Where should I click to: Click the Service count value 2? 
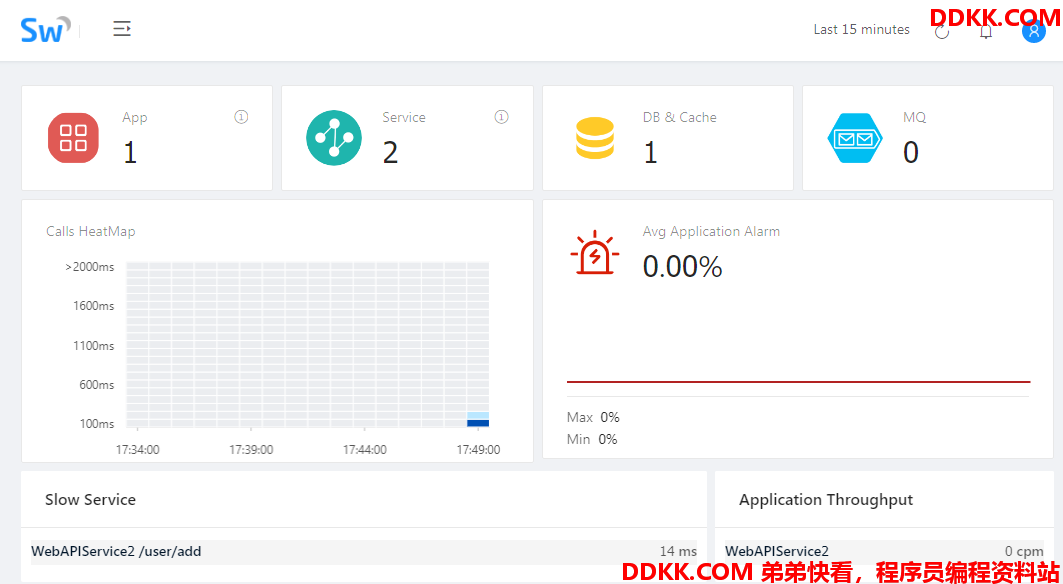pyautogui.click(x=390, y=153)
